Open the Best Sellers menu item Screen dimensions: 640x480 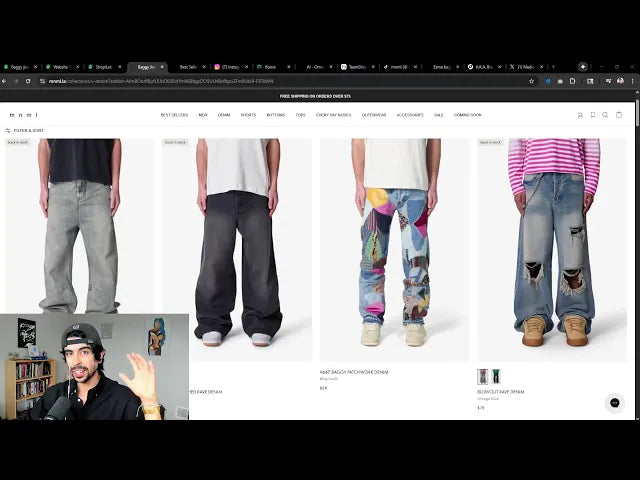tap(174, 115)
